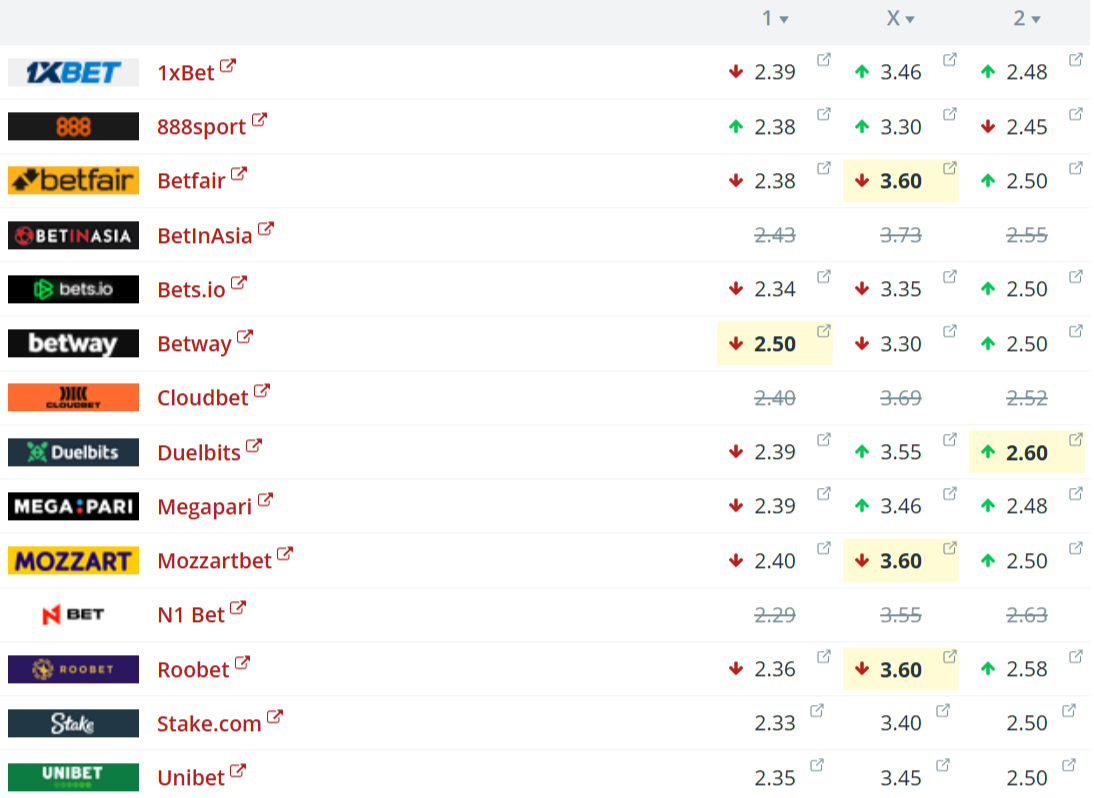Image resolution: width=1094 pixels, height=798 pixels.
Task: Open external icon next to Stake.com 2.33 odds
Action: (x=817, y=711)
